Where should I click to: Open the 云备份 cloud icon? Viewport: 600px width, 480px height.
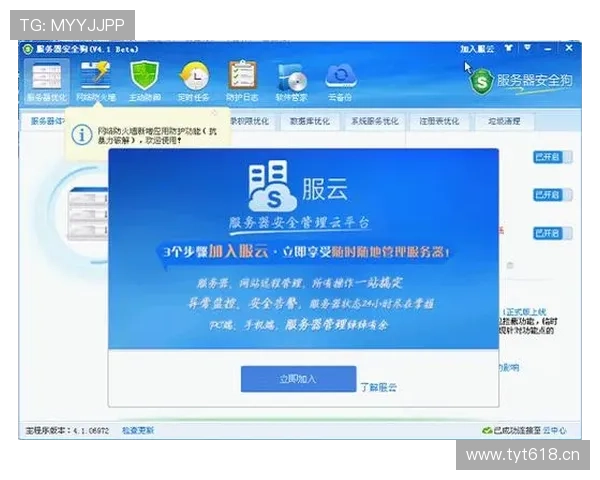(340, 81)
